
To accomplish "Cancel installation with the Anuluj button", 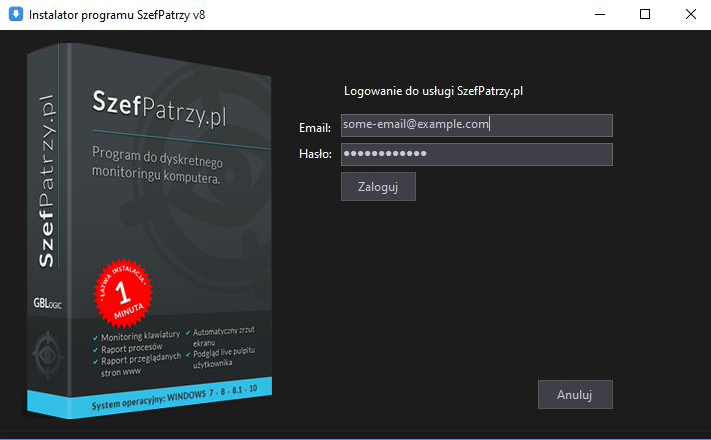I will point(575,395).
